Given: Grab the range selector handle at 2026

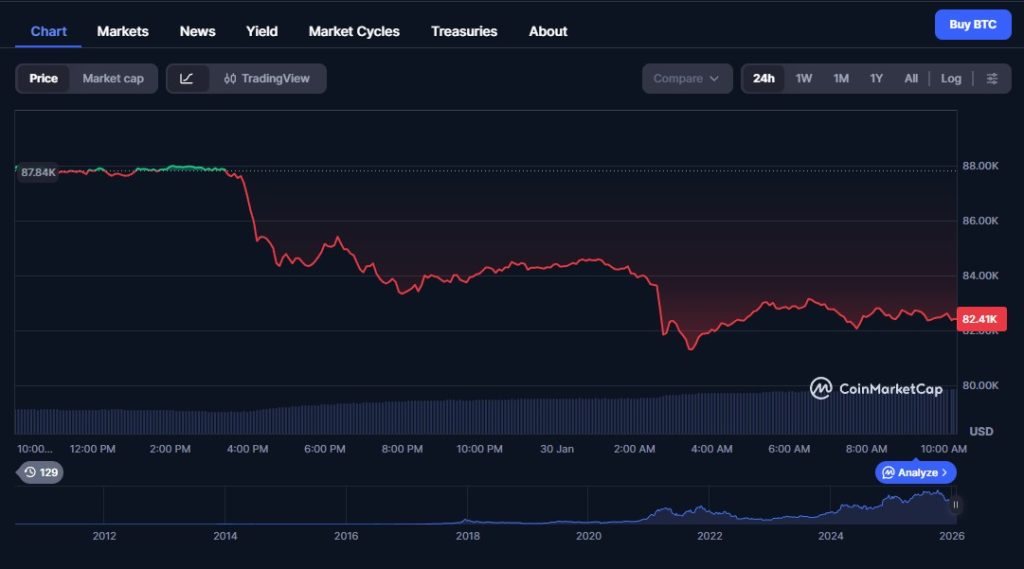Looking at the screenshot, I should (955, 505).
